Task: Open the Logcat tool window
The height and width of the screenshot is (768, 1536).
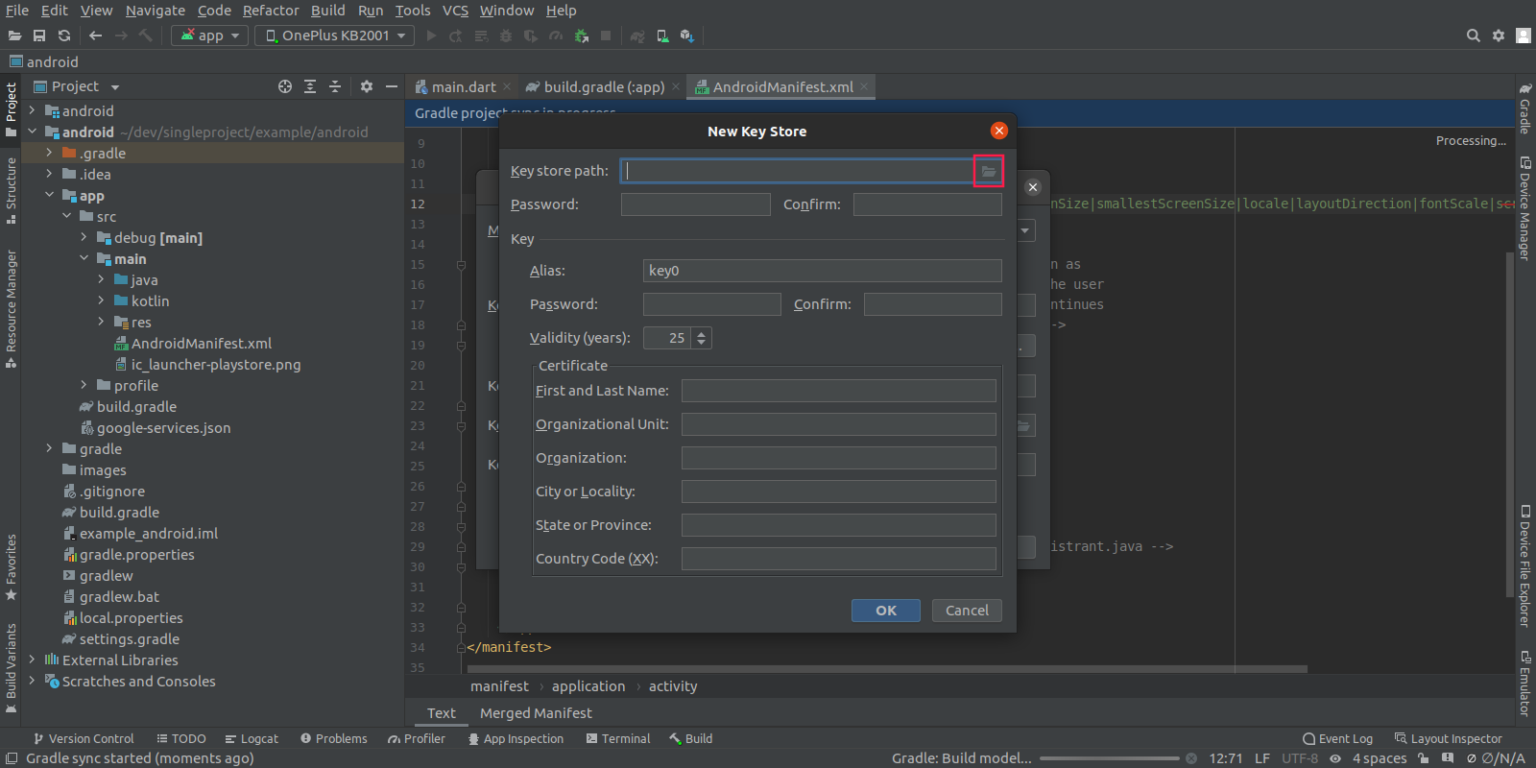Action: 251,739
